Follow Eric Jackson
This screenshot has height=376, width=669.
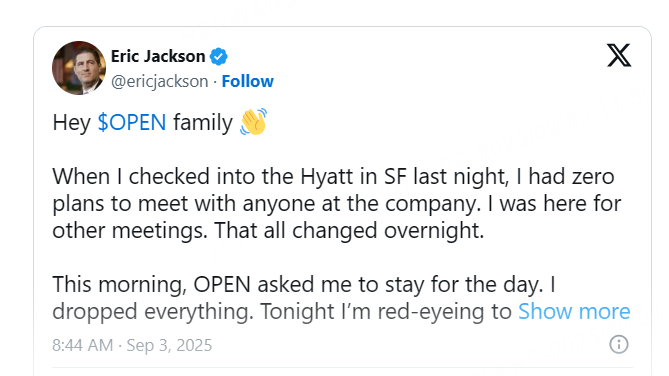click(247, 81)
